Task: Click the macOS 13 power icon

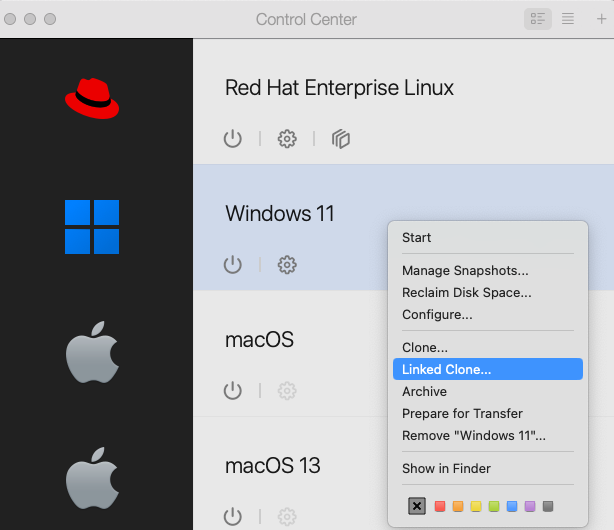Action: coord(233,516)
